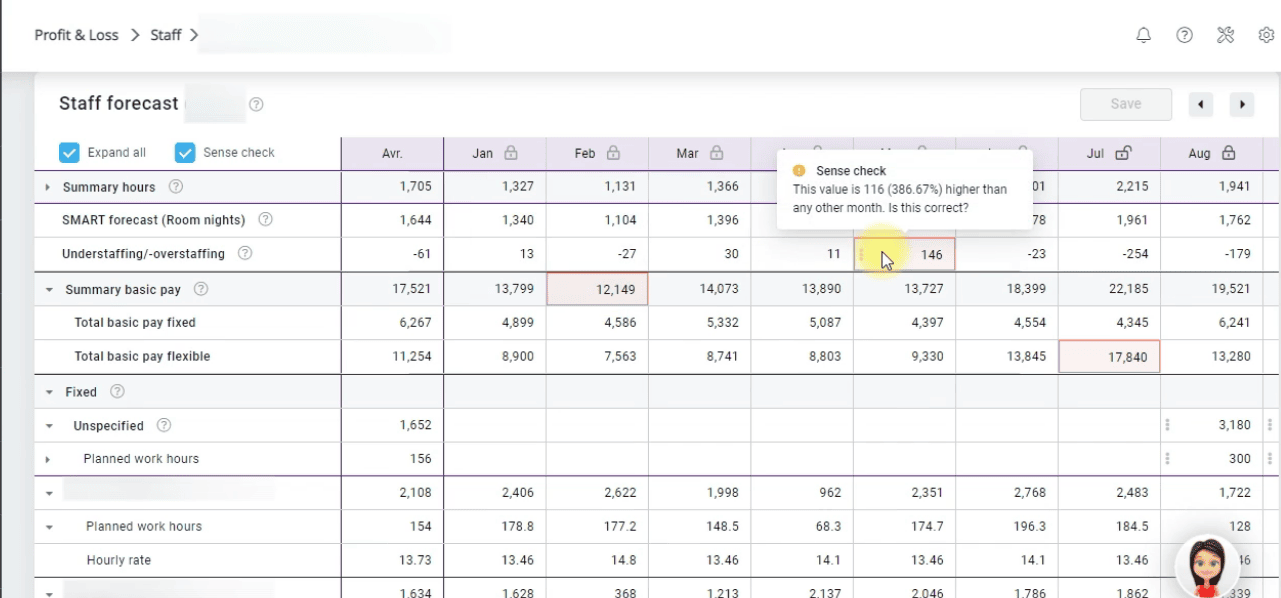
Task: Open the settings gear
Action: (x=1266, y=35)
